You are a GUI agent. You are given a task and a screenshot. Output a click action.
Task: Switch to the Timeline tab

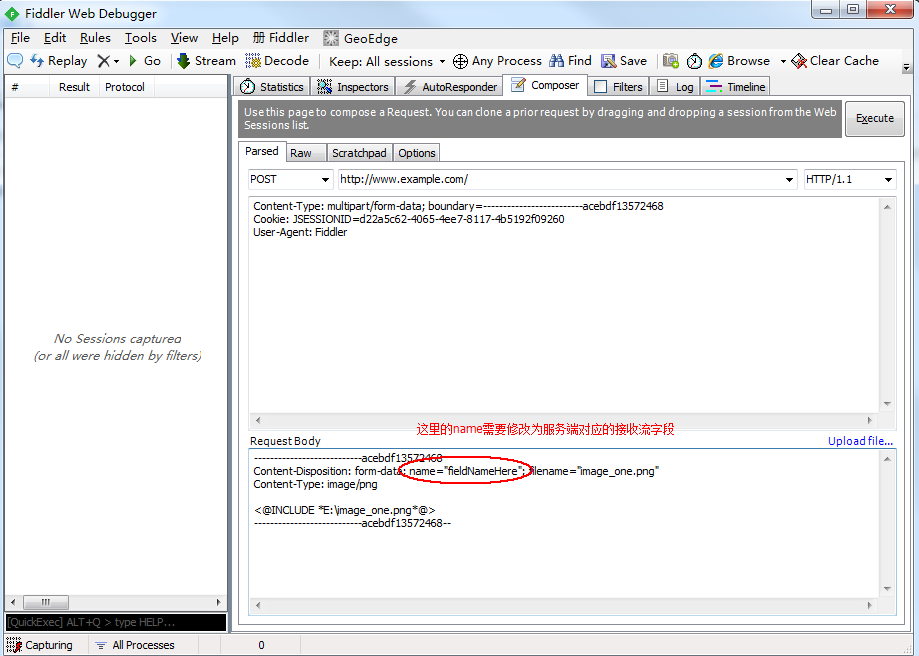click(736, 87)
